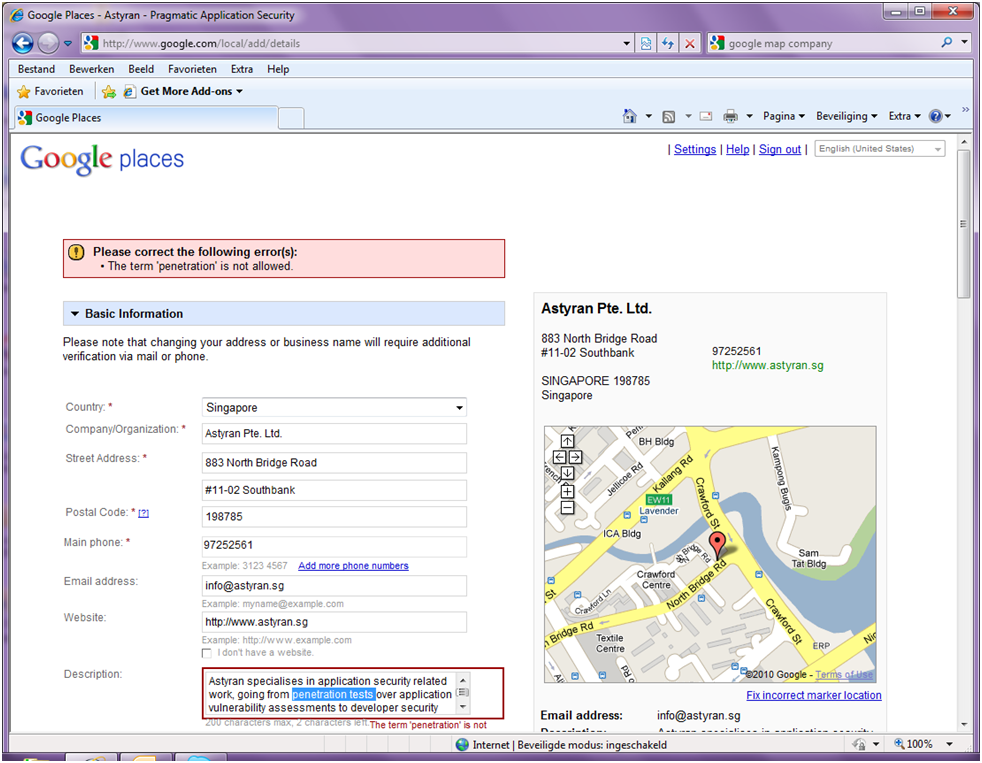Click the browser Back arrow button

23,43
